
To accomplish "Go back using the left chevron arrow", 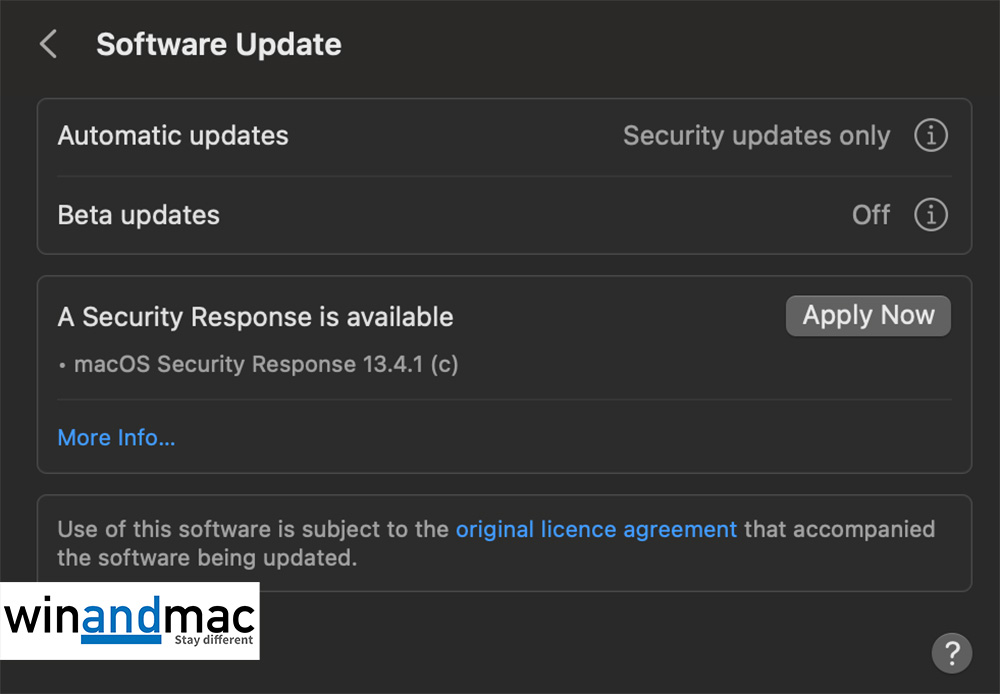I will coord(48,45).
